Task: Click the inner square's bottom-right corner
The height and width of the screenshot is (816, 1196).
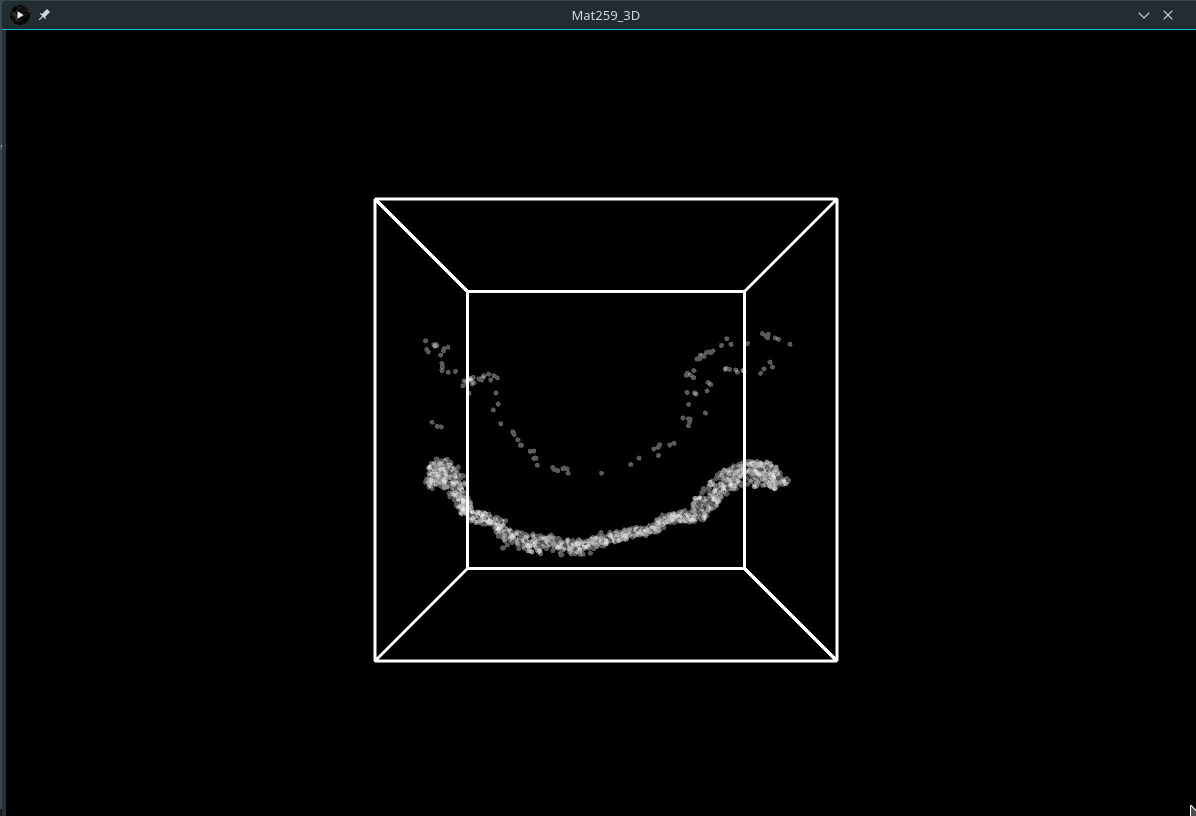Action: pos(744,568)
